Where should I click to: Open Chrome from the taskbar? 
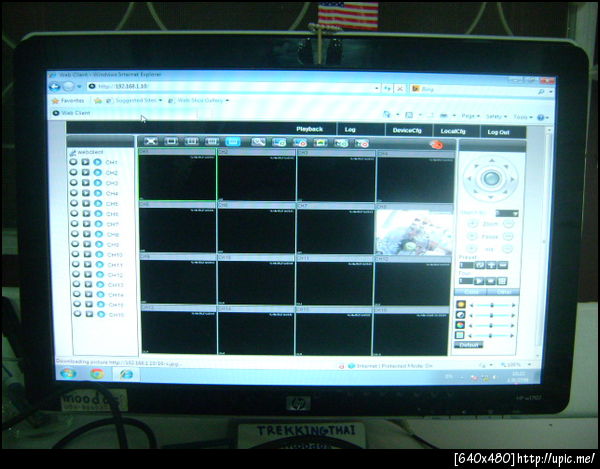tap(97, 373)
